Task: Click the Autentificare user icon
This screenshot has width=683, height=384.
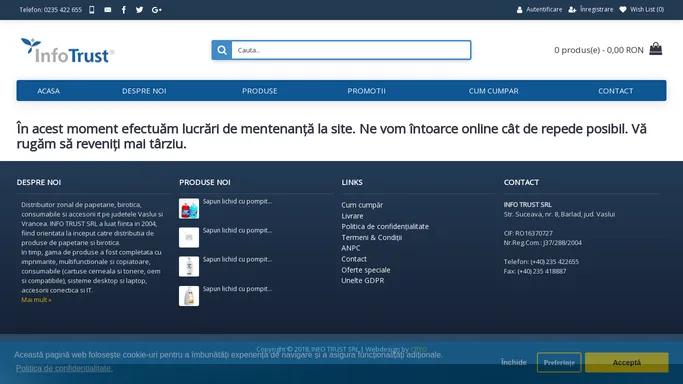Action: (519, 10)
